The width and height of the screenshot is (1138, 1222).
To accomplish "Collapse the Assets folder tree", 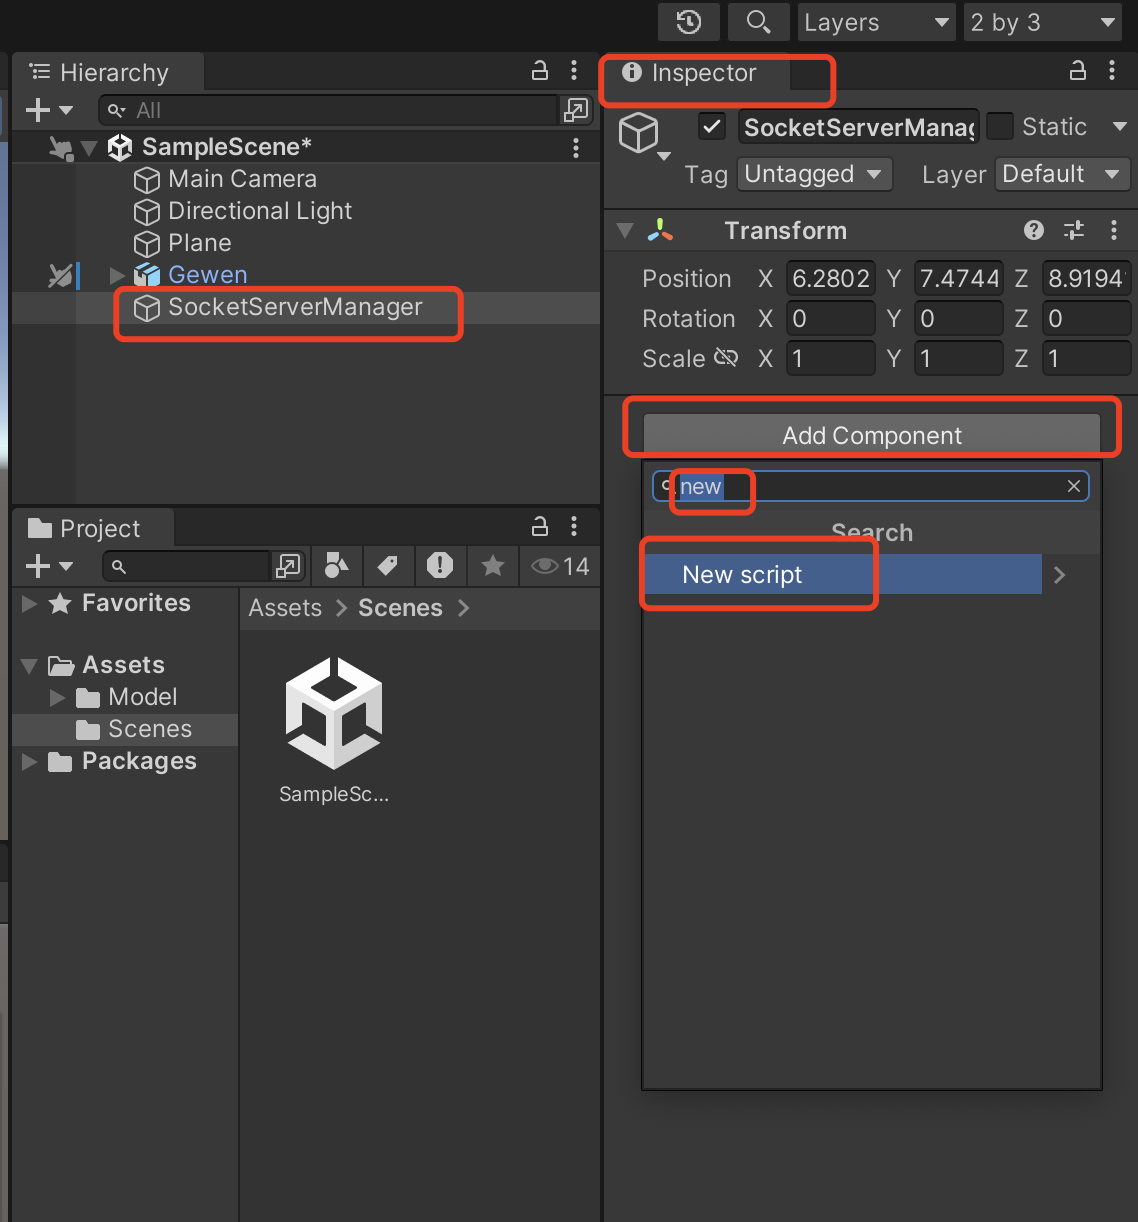I will pyautogui.click(x=30, y=666).
